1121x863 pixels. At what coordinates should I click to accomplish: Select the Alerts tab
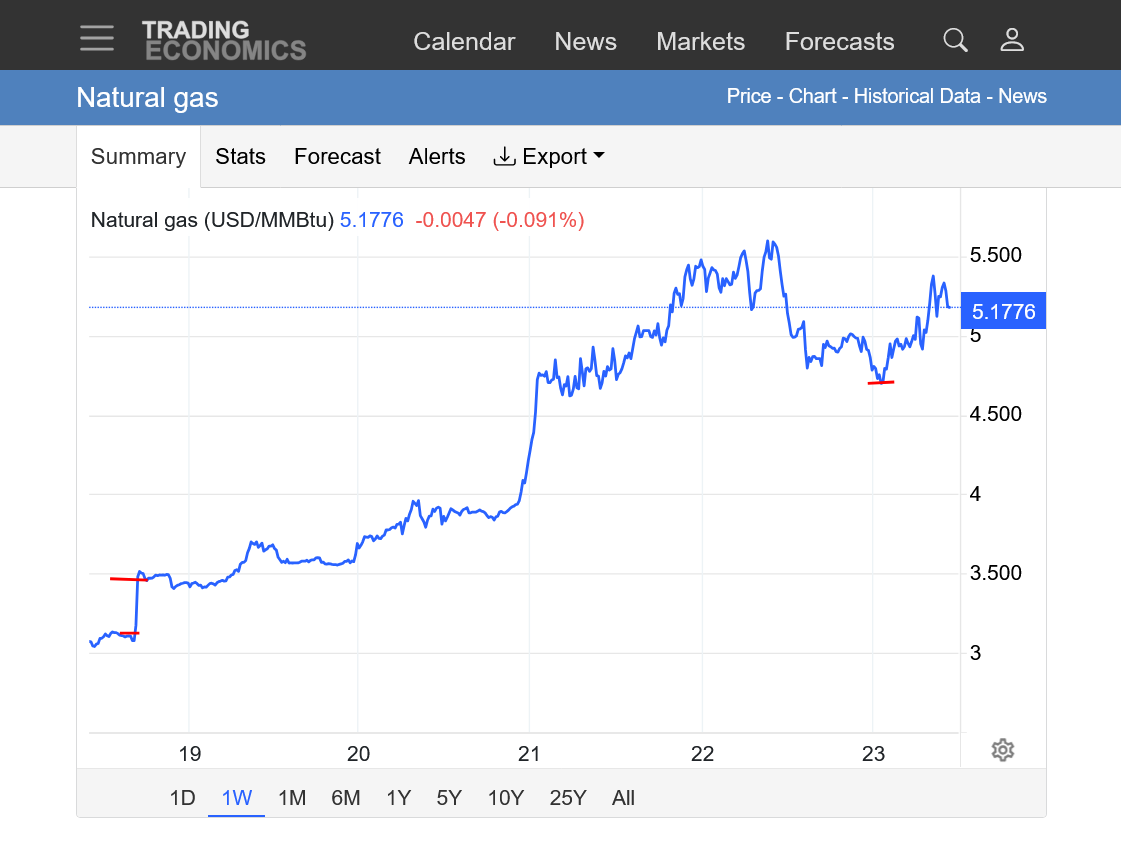(x=437, y=157)
